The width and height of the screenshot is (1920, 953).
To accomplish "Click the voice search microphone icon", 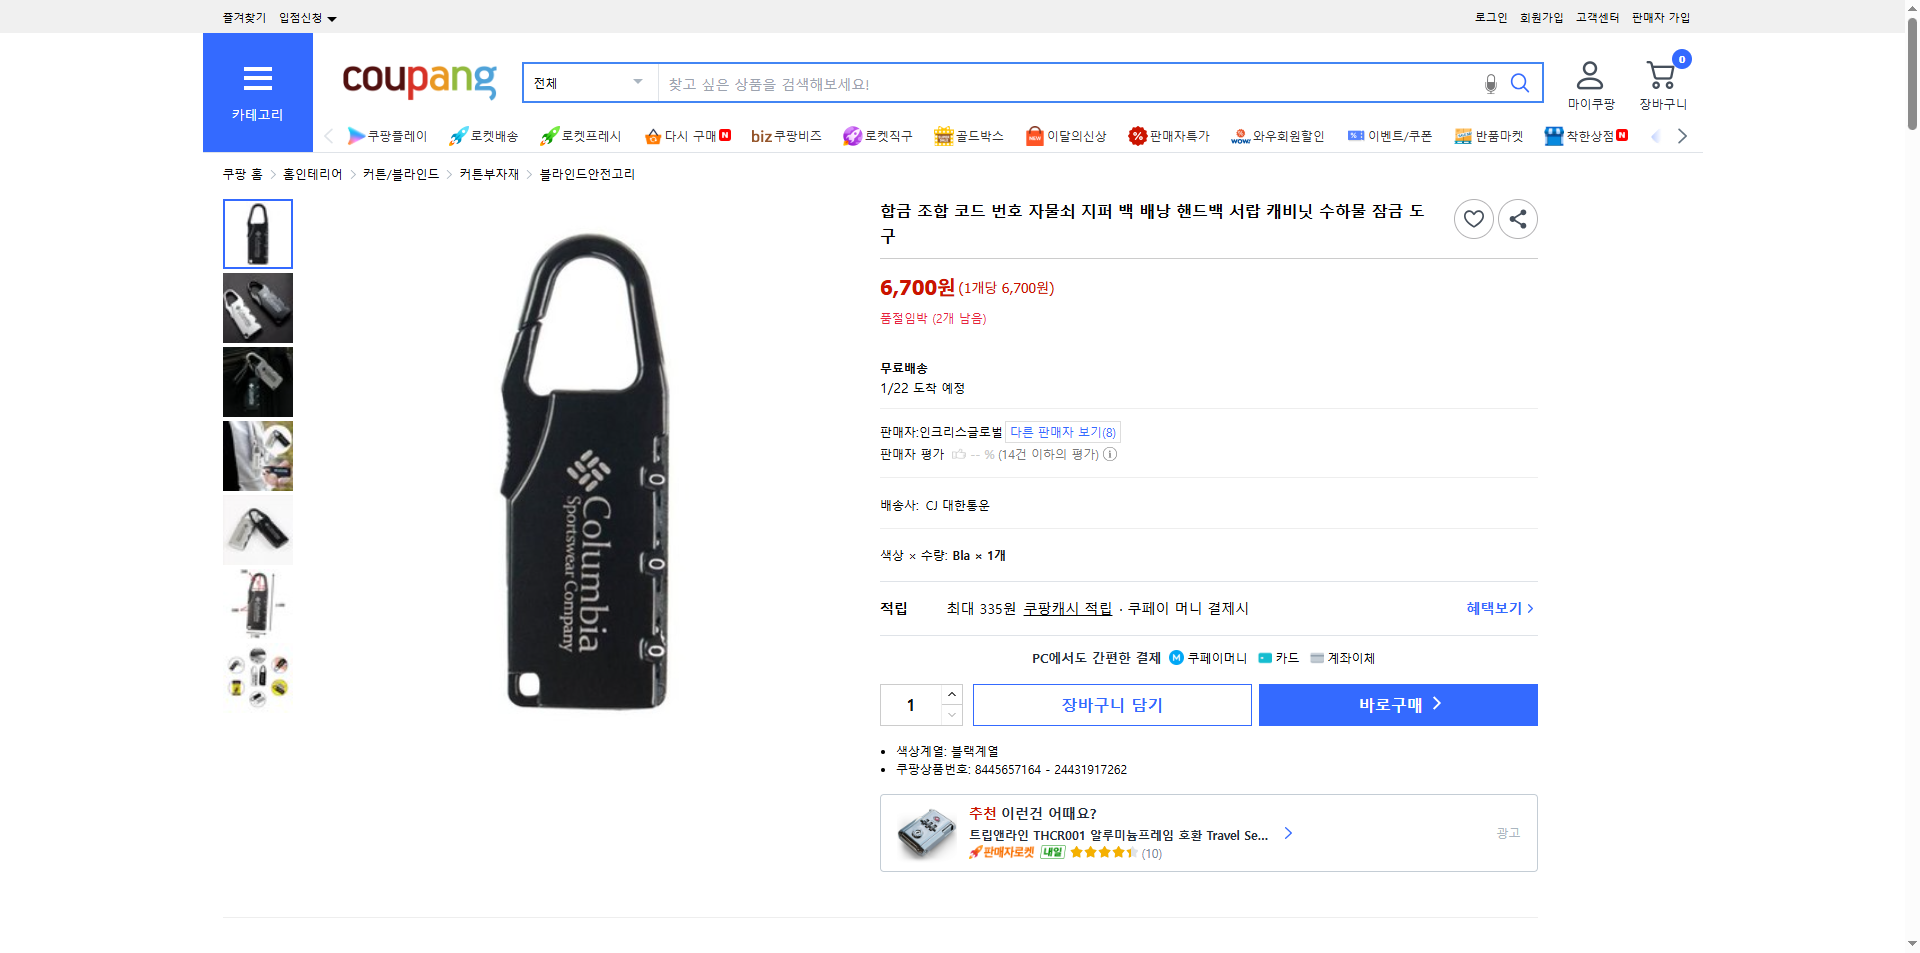I will pyautogui.click(x=1490, y=83).
